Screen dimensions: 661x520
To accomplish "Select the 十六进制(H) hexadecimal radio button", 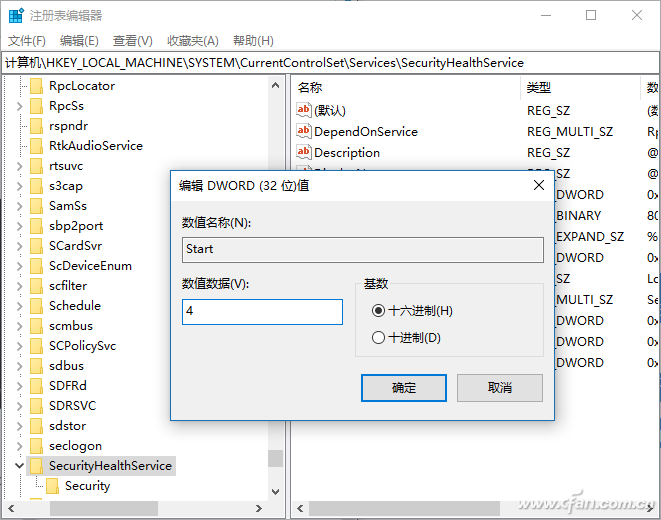I will click(378, 311).
